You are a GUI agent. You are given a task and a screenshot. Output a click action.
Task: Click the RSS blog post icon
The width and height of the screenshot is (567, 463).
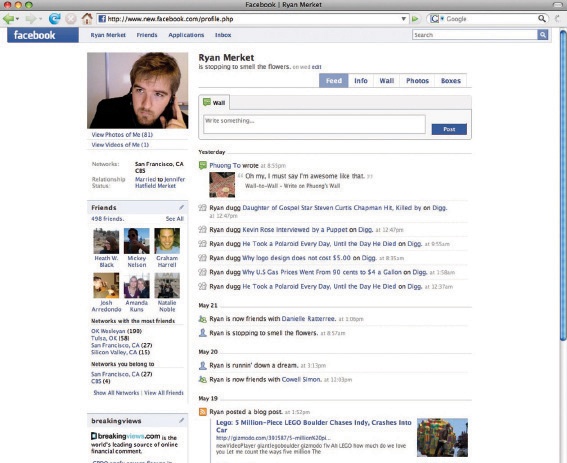point(203,412)
